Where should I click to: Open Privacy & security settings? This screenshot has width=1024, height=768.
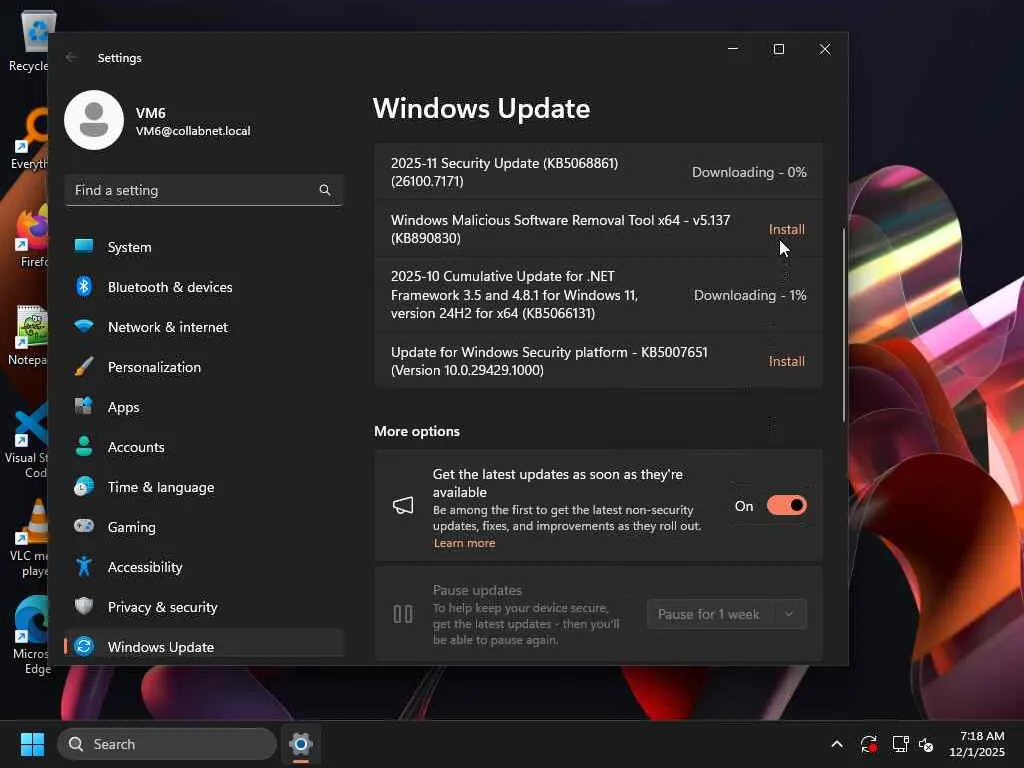point(204,607)
